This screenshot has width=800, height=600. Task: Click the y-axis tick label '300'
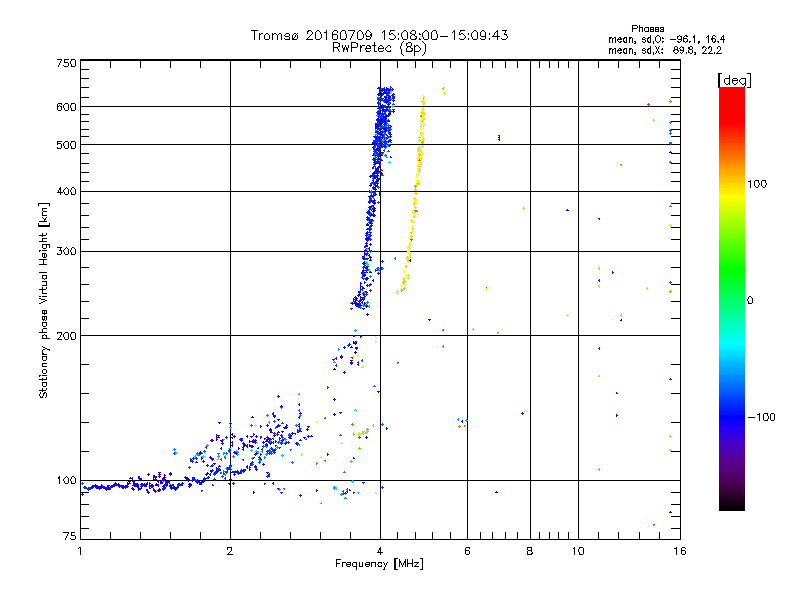[x=66, y=252]
